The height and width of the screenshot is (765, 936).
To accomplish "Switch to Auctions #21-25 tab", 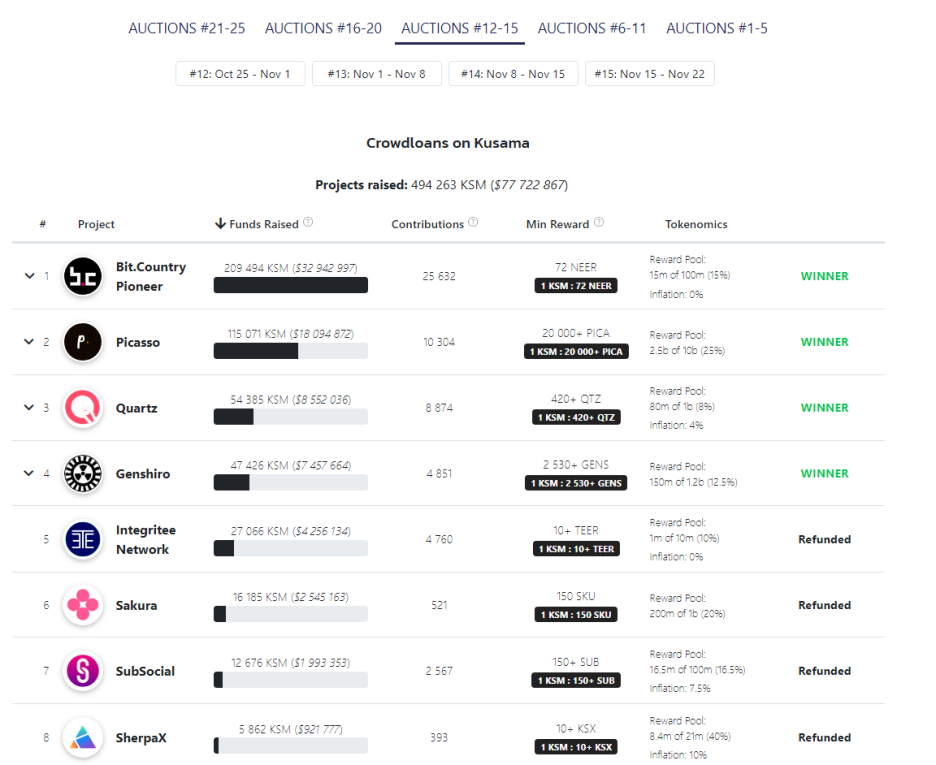I will coord(187,28).
